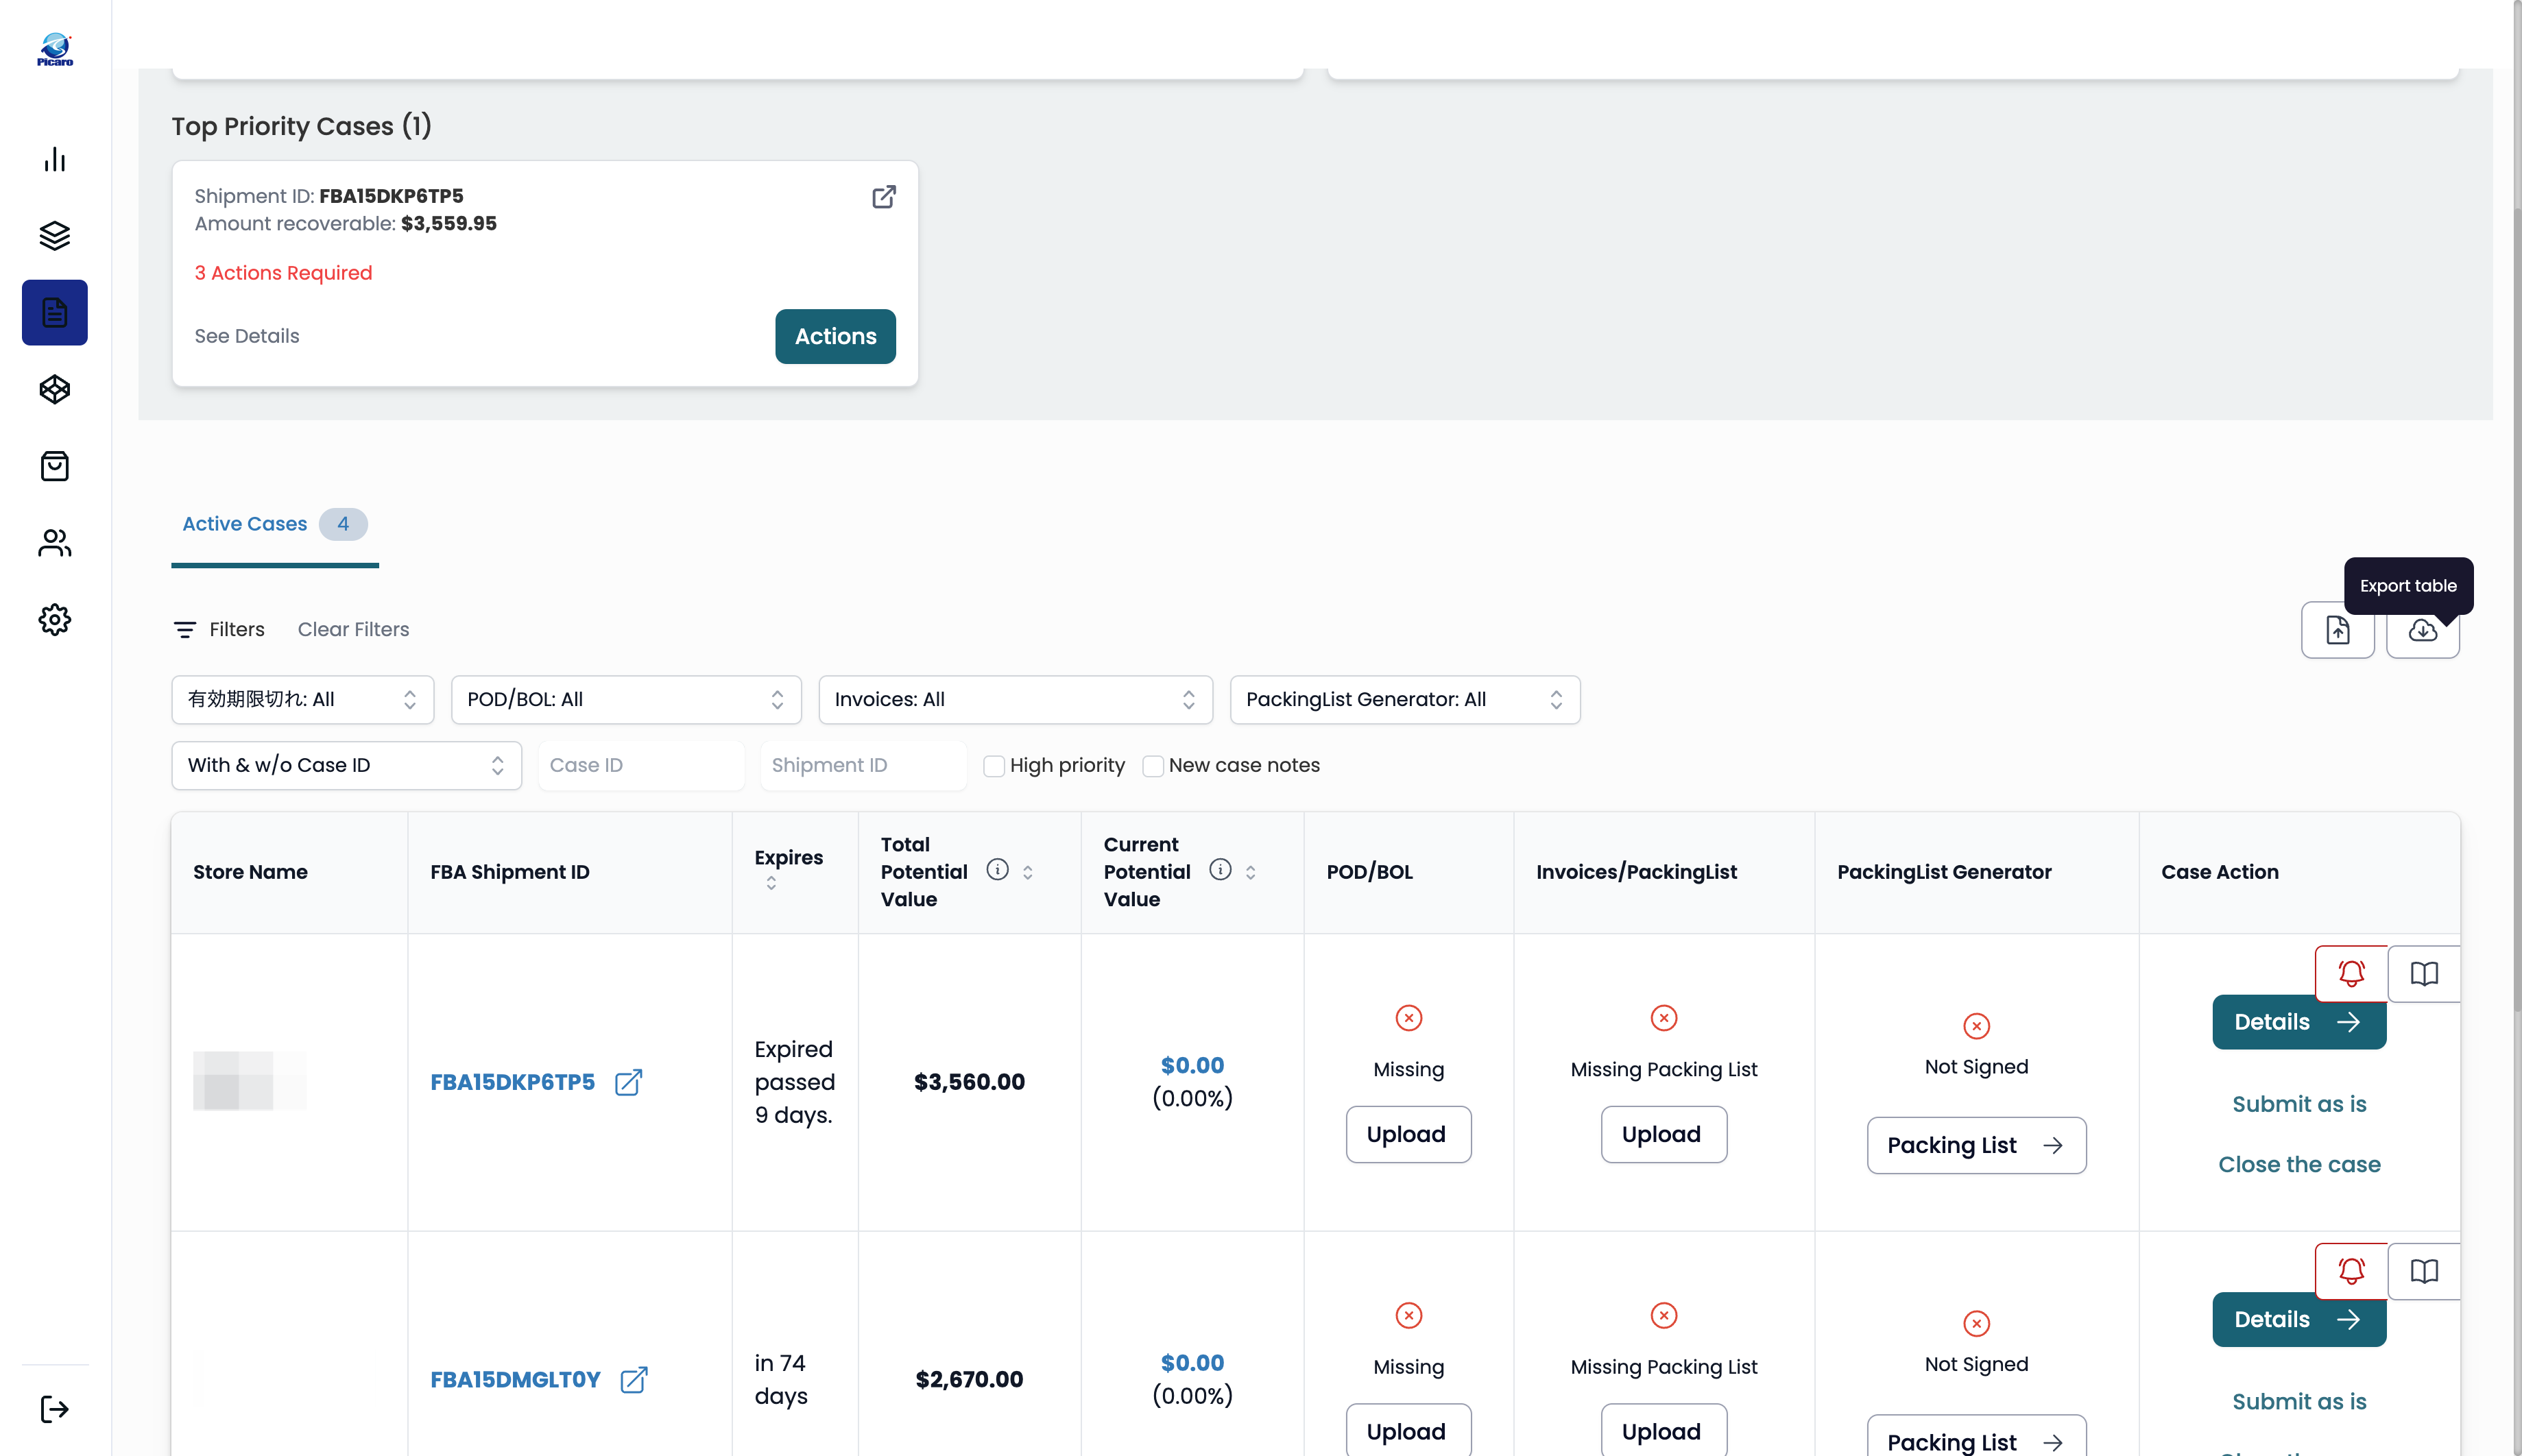Click the 3 Actions Required text

coord(283,273)
